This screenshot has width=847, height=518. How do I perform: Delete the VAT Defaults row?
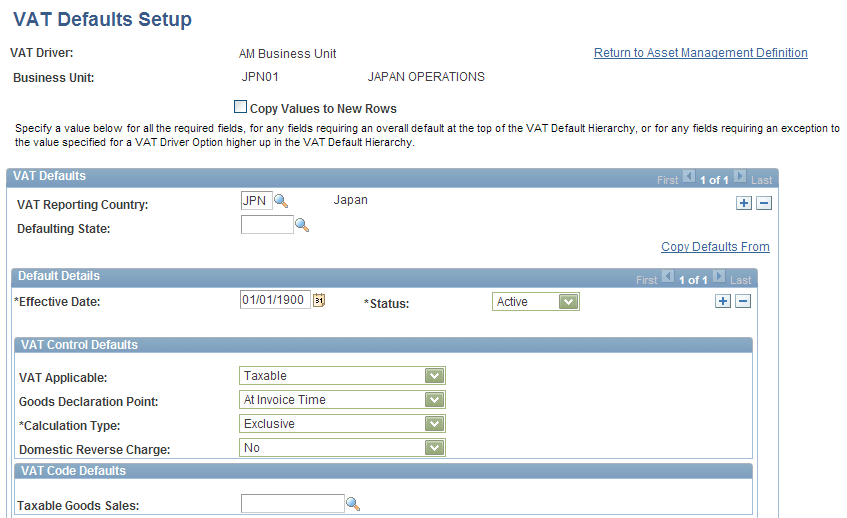point(764,203)
